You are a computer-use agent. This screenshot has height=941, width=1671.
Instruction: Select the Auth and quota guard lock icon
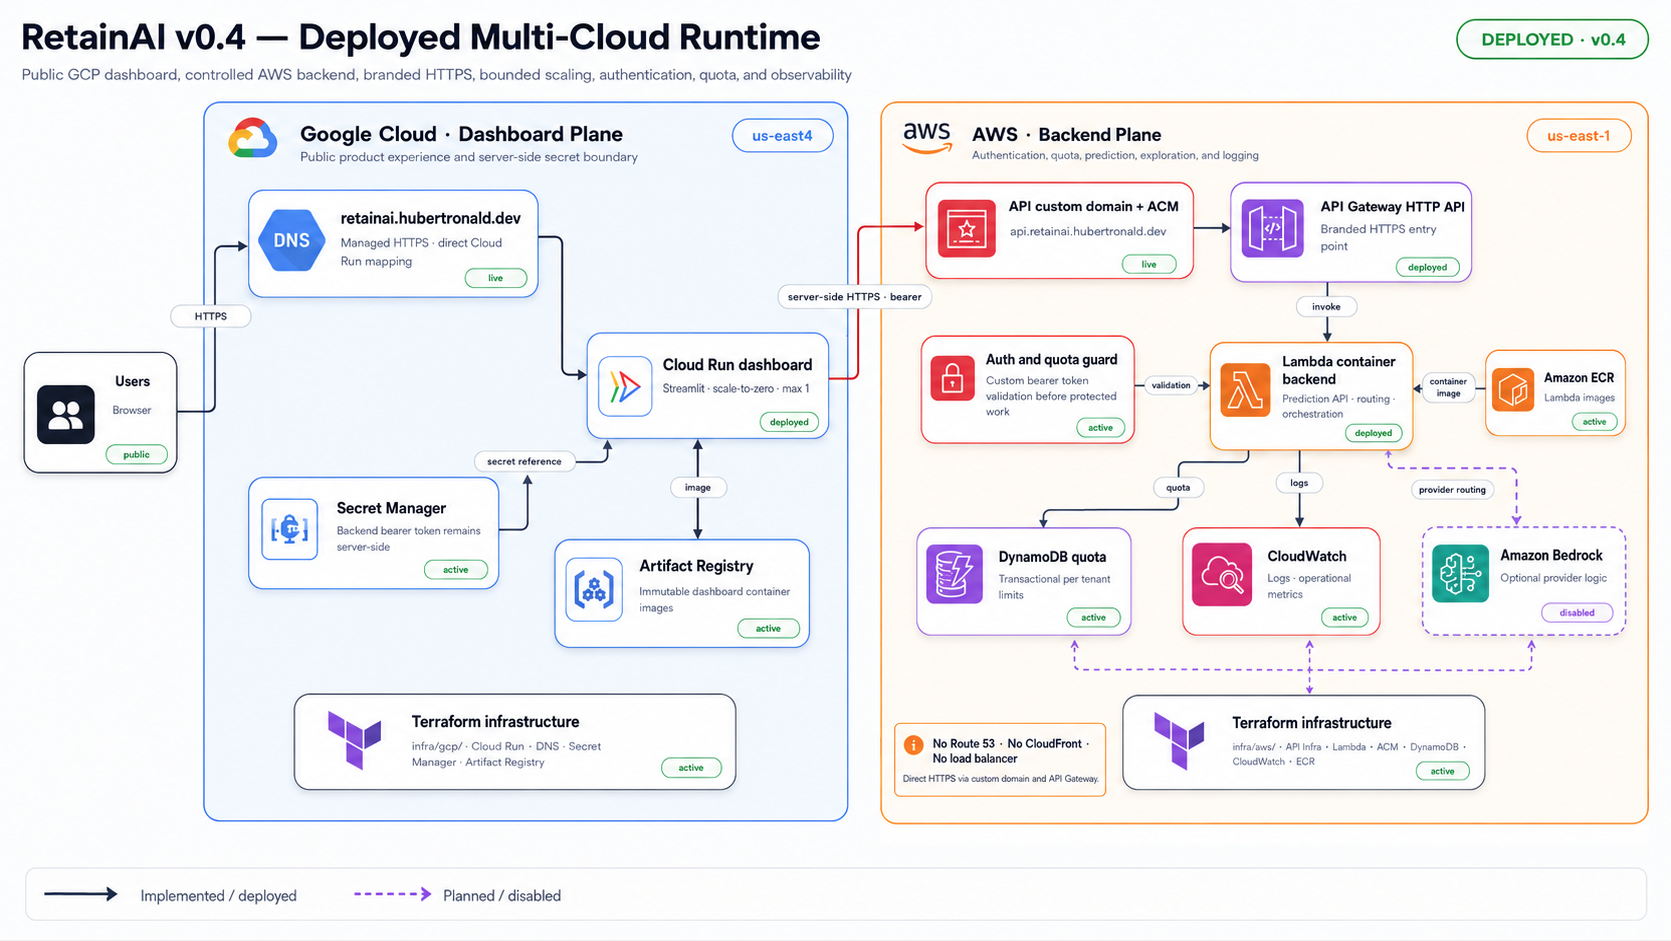952,379
